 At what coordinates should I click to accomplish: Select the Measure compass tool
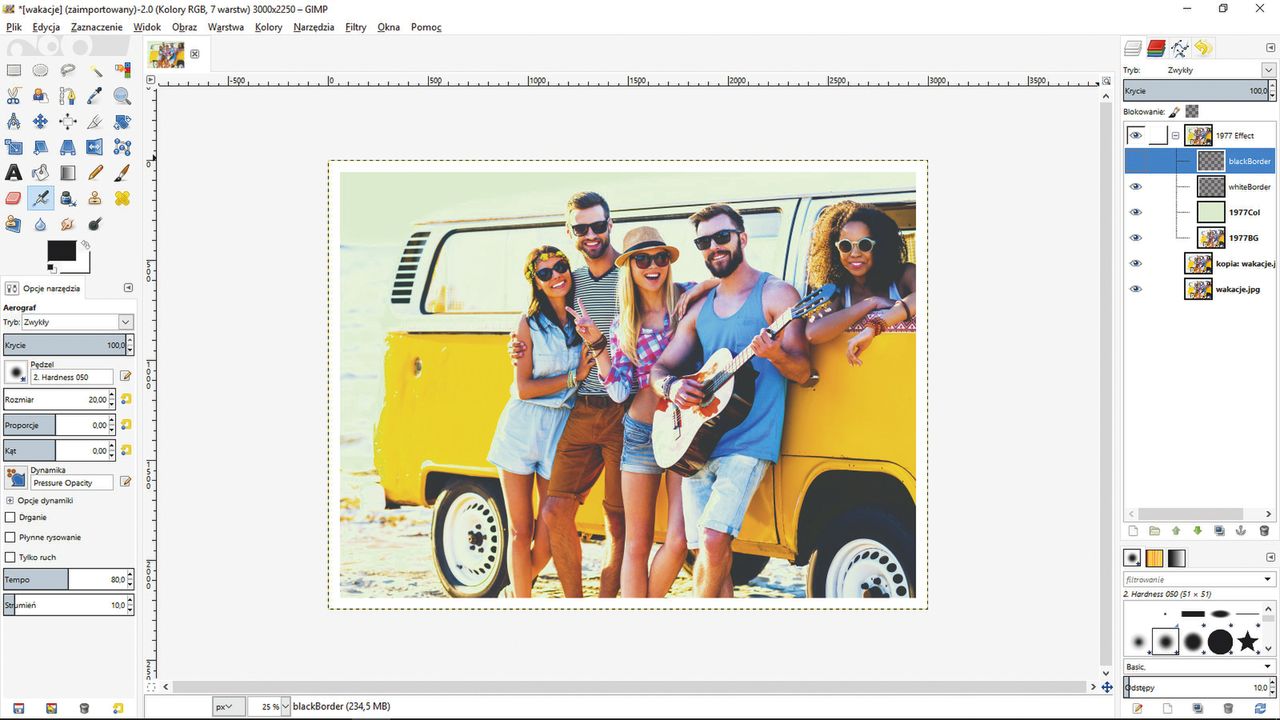click(14, 122)
